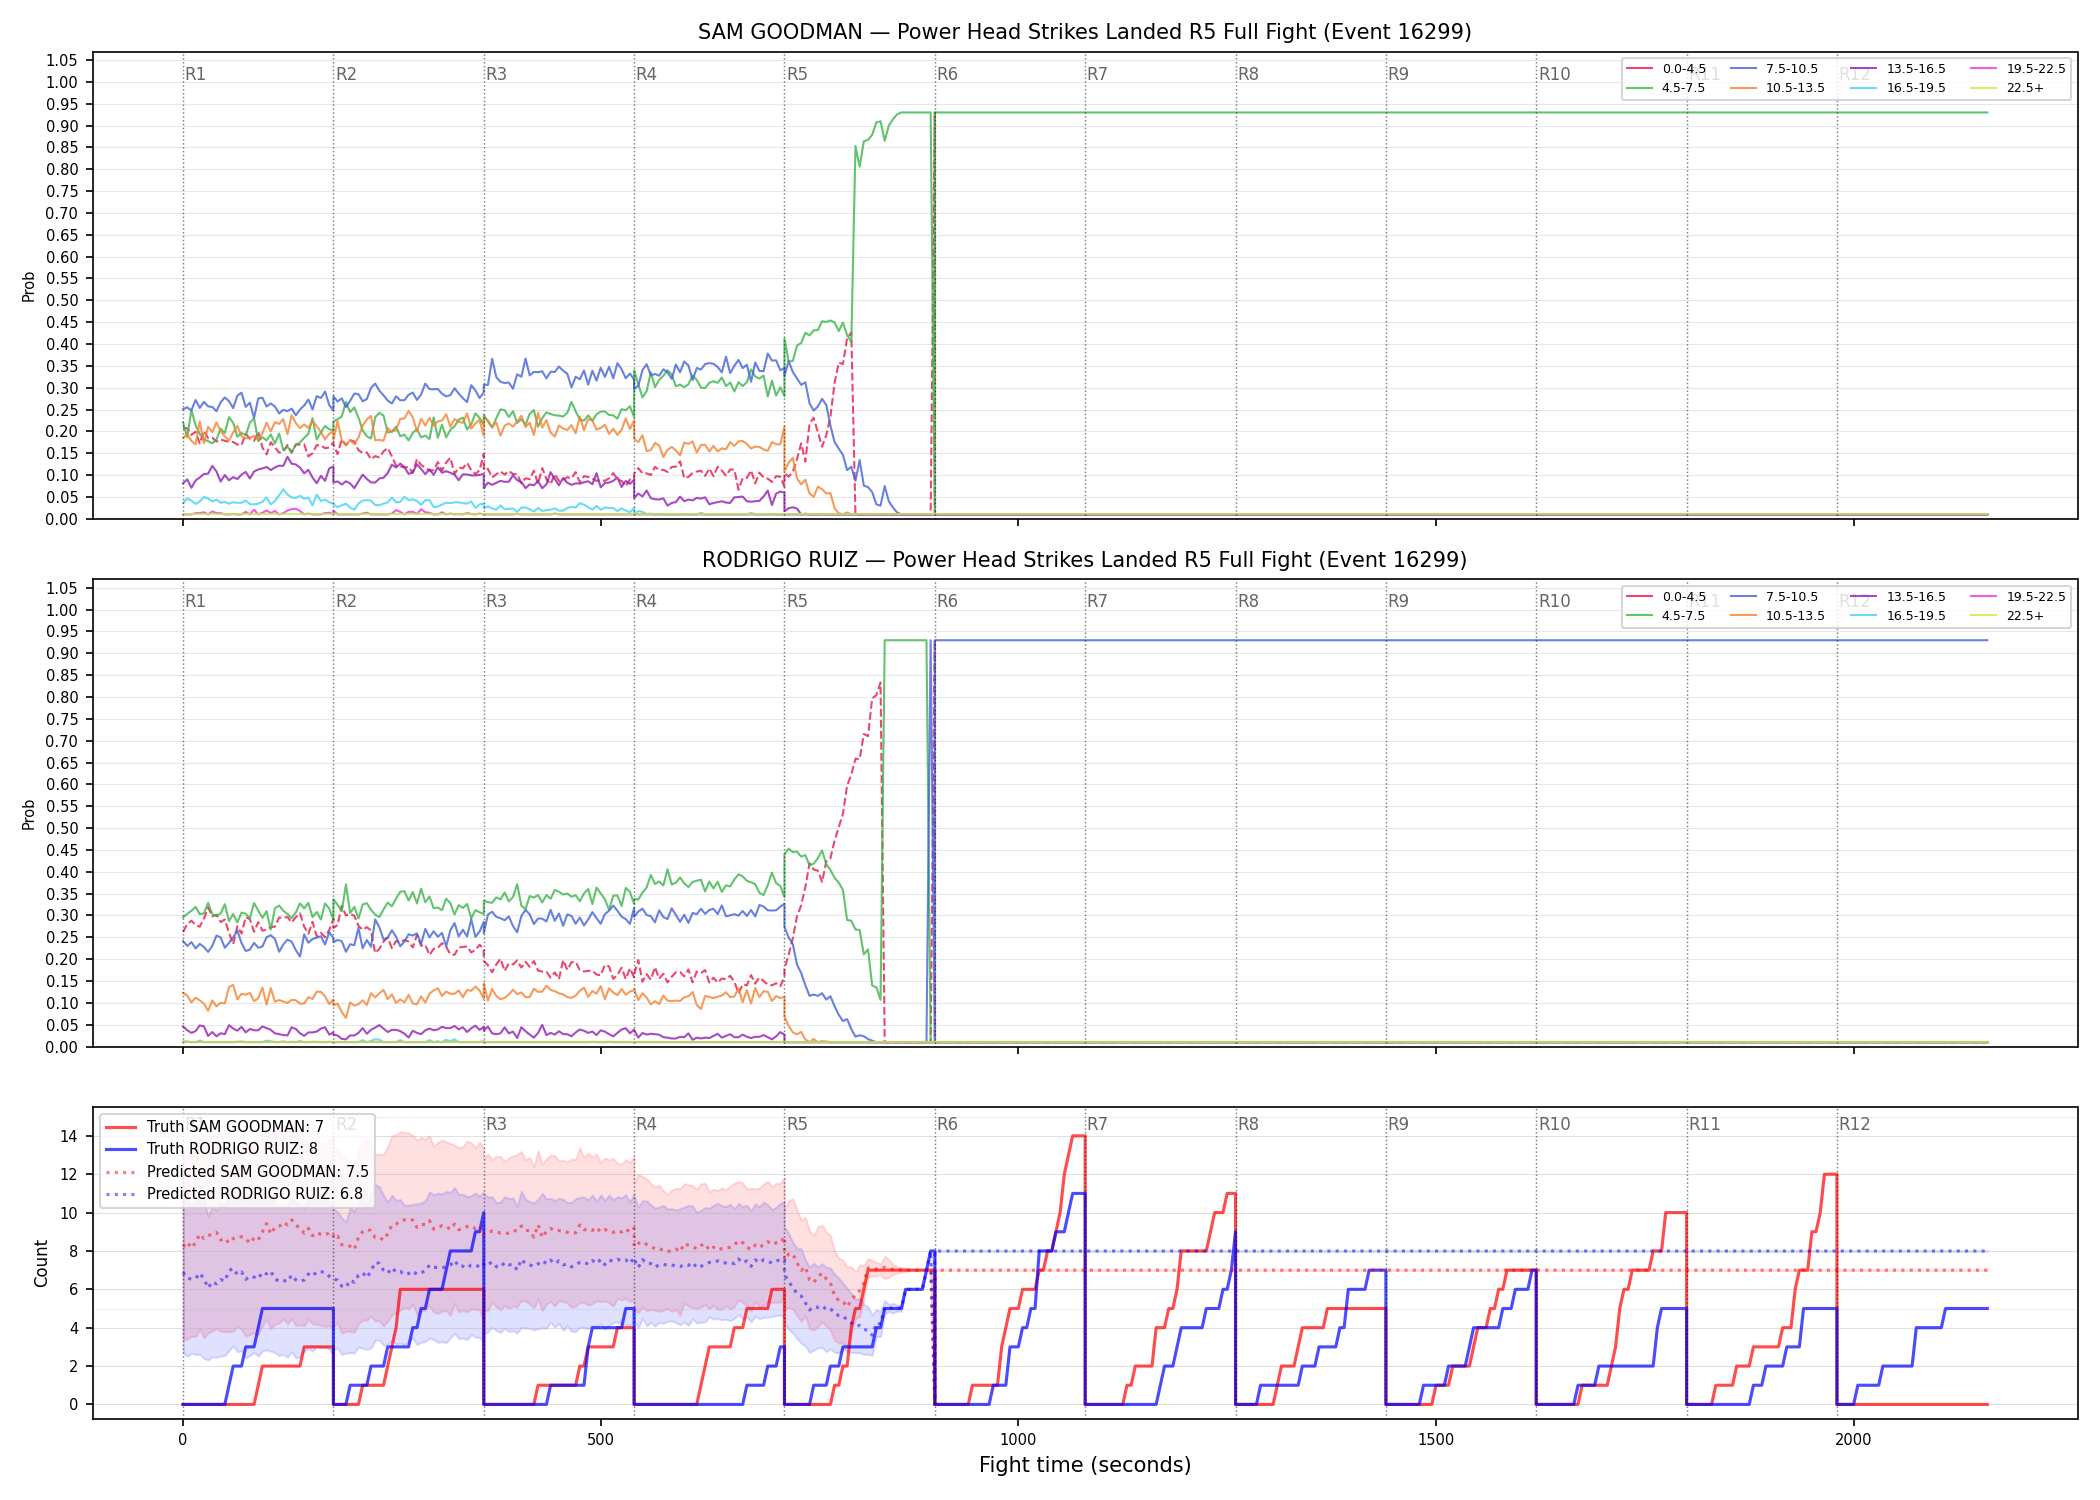Click the R6 round marker in the Rodrigo Ruiz chart
Viewport: 2100px width, 1500px height.
[x=947, y=601]
